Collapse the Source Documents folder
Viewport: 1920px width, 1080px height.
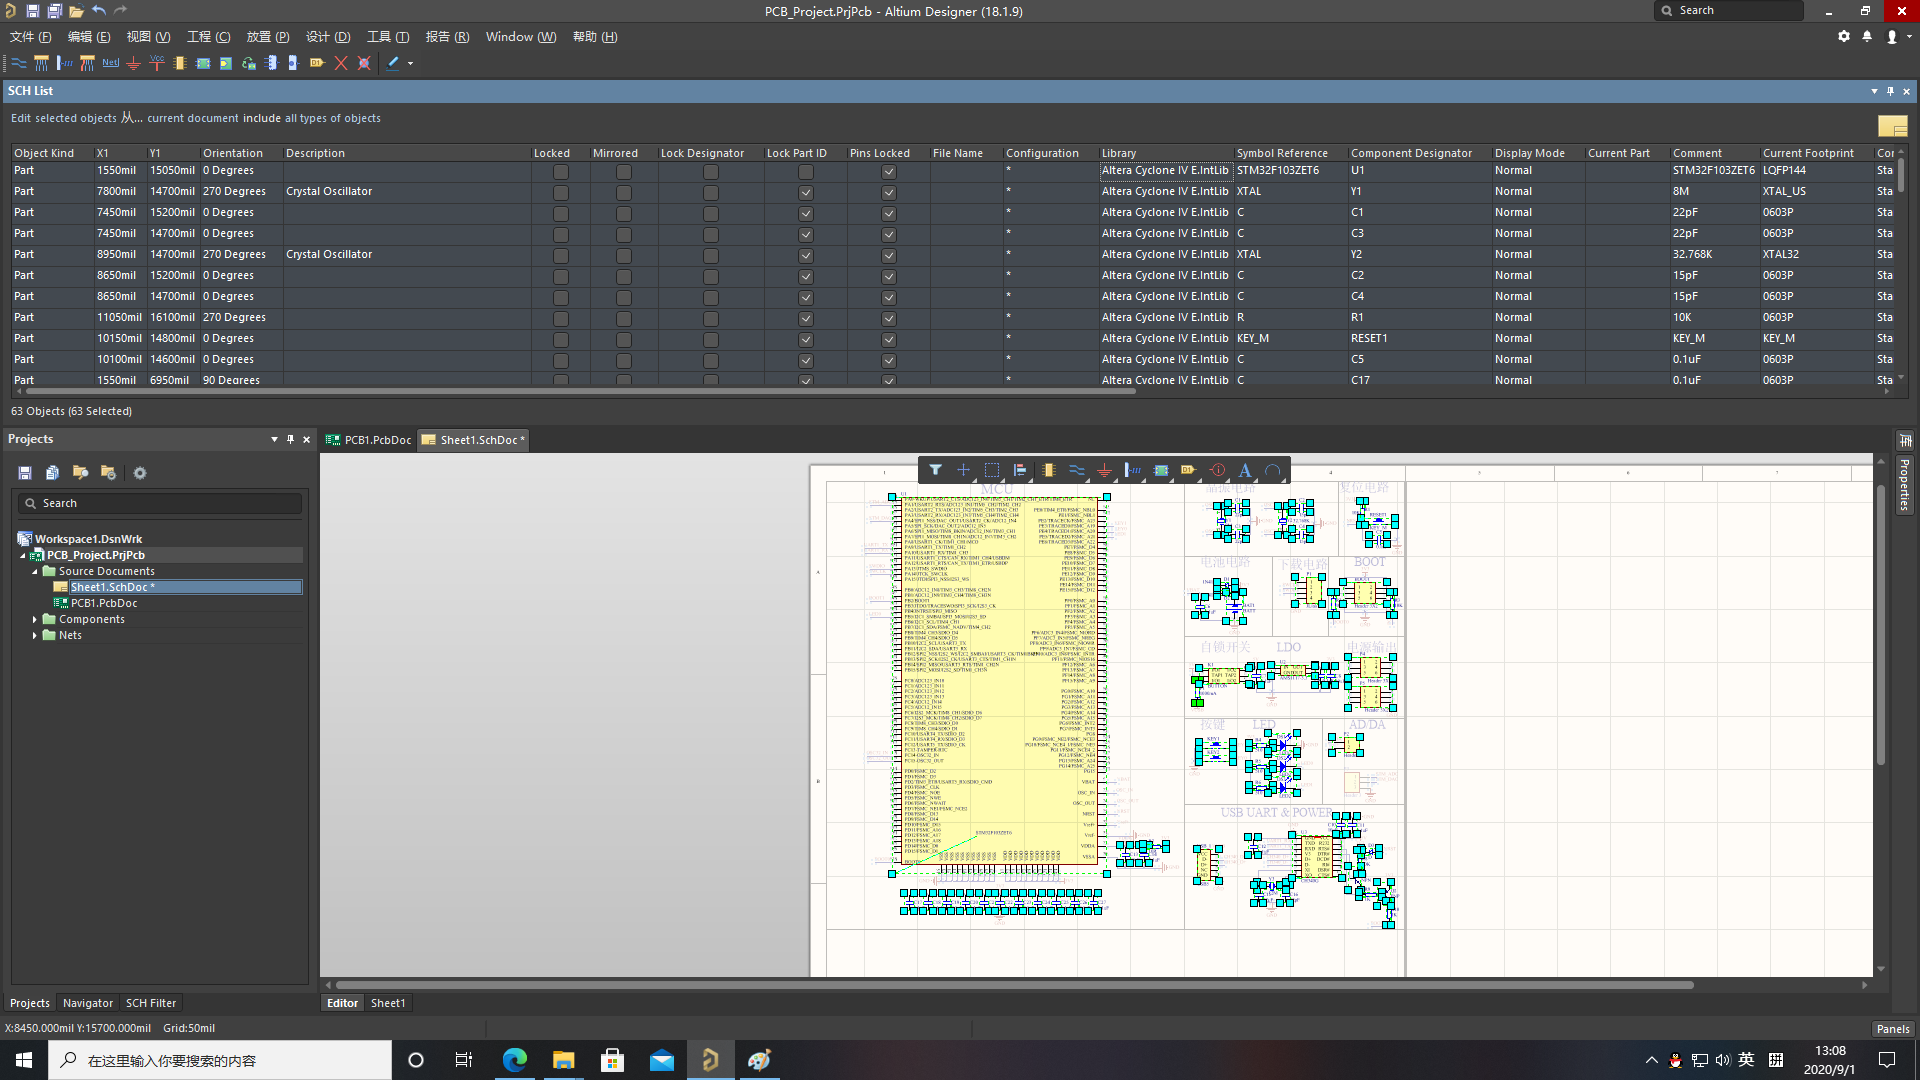(35, 571)
